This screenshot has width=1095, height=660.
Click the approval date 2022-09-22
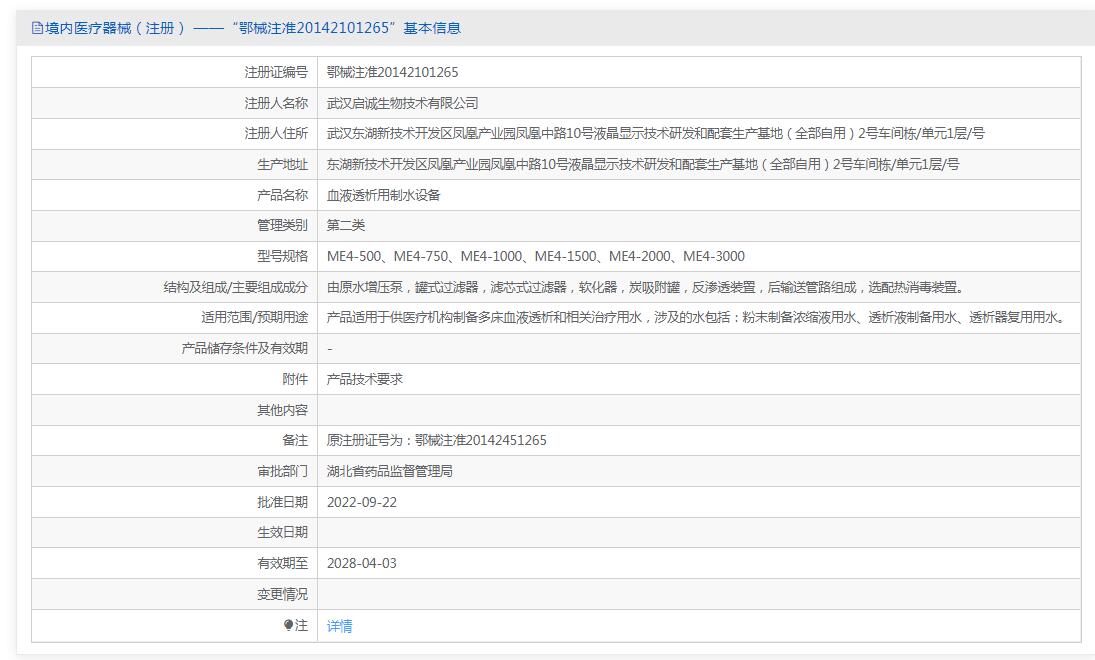(362, 502)
